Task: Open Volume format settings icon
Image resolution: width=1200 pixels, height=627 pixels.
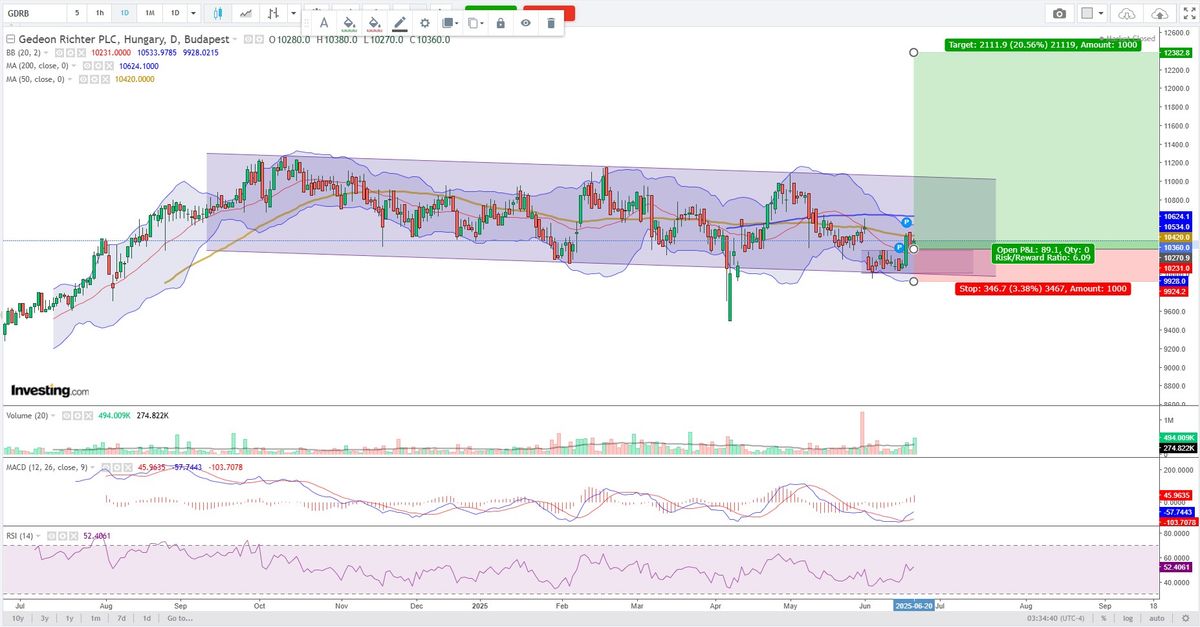Action: [x=77, y=416]
